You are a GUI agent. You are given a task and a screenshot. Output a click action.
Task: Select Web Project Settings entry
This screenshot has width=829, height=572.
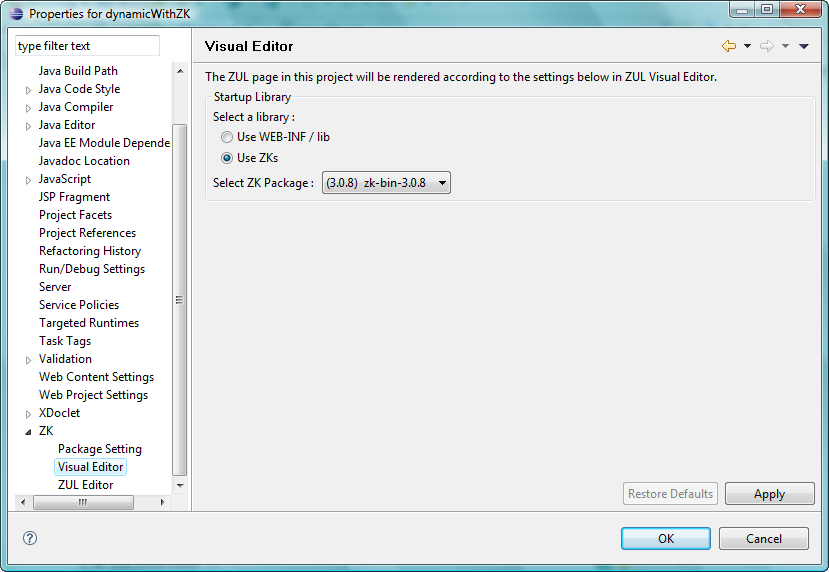click(x=94, y=394)
